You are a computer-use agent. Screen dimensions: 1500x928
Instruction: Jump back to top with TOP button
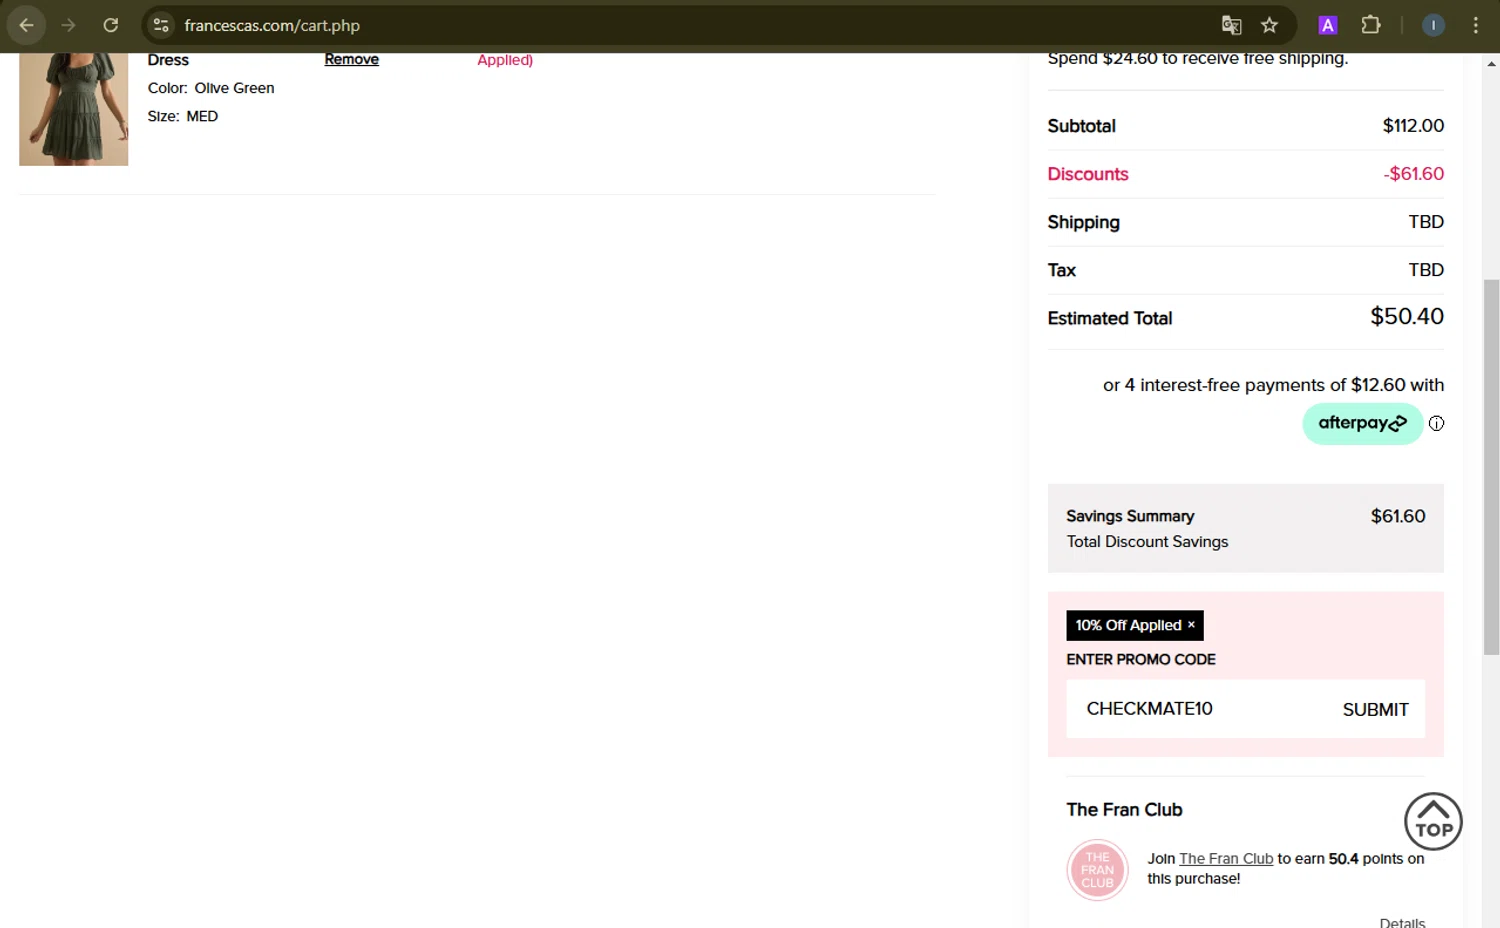click(x=1433, y=821)
